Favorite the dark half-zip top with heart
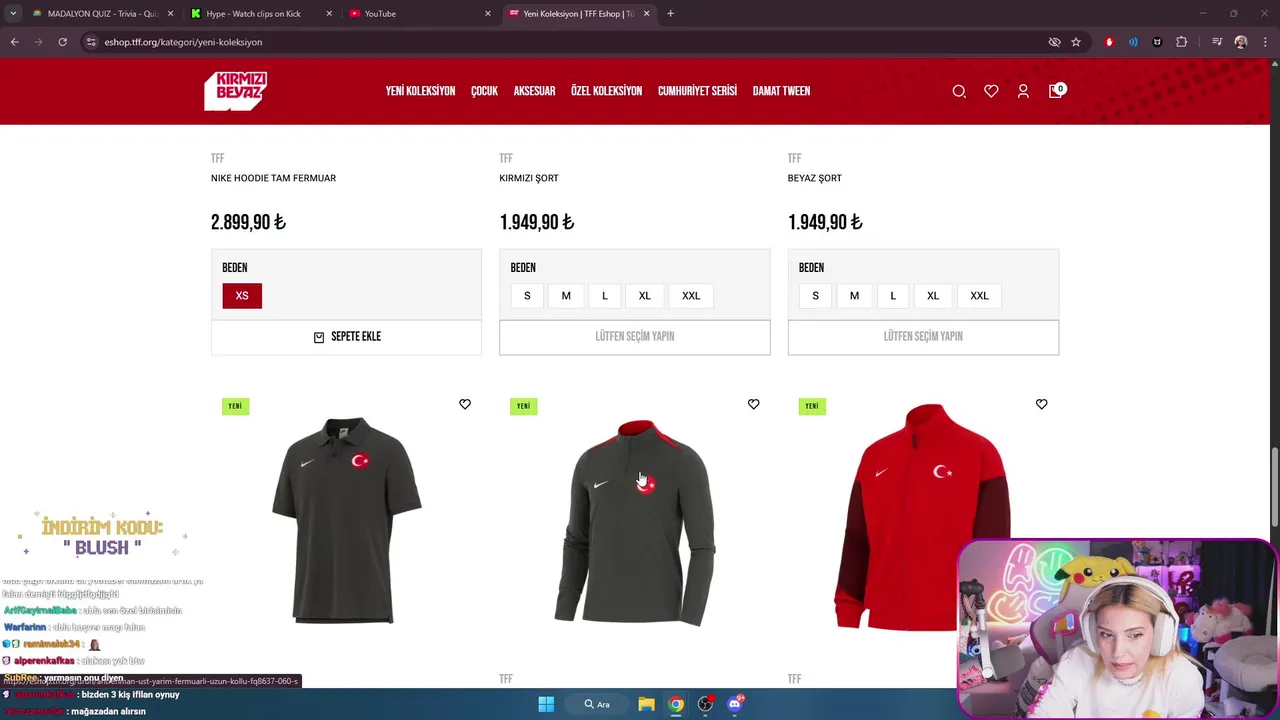1280x720 pixels. 753,404
